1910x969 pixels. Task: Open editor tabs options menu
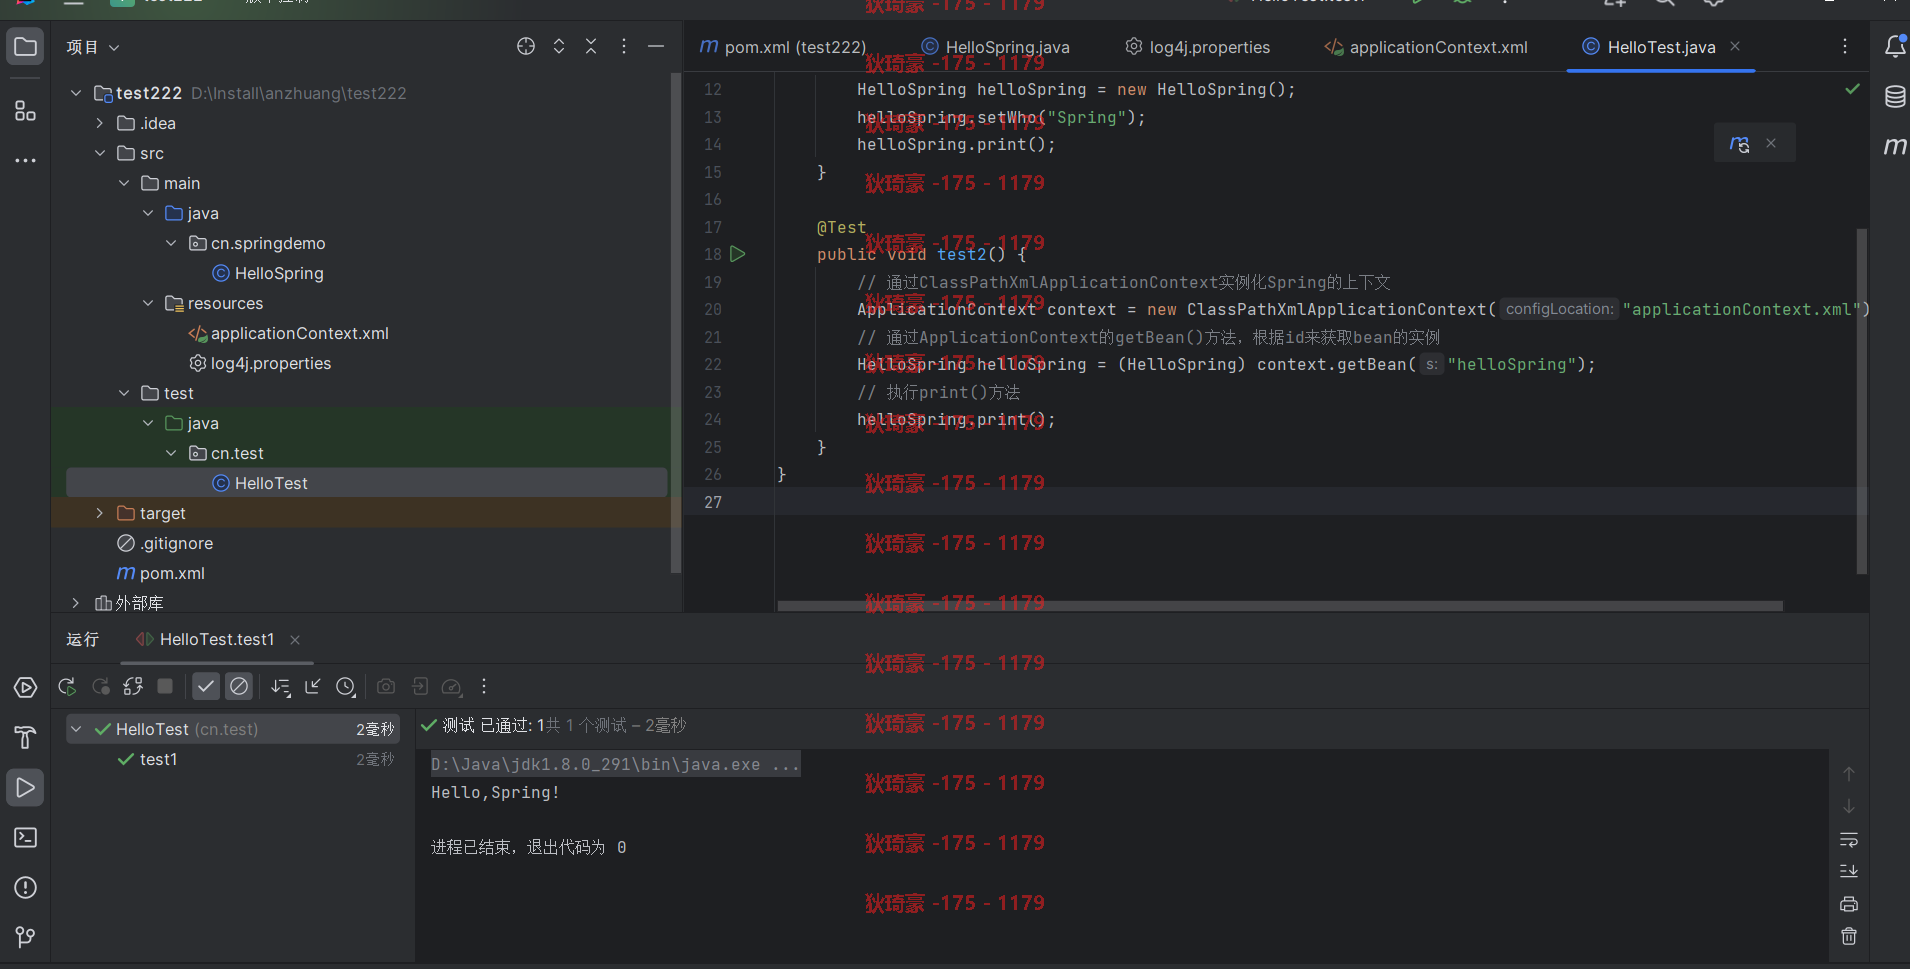[1845, 46]
